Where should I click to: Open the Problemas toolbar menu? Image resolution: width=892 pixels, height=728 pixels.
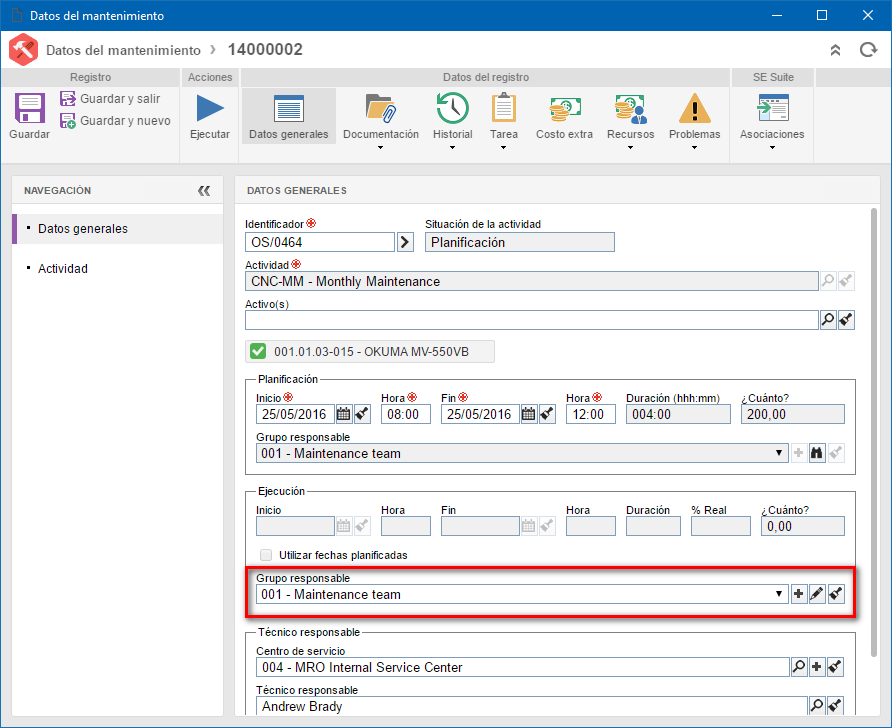(x=695, y=121)
